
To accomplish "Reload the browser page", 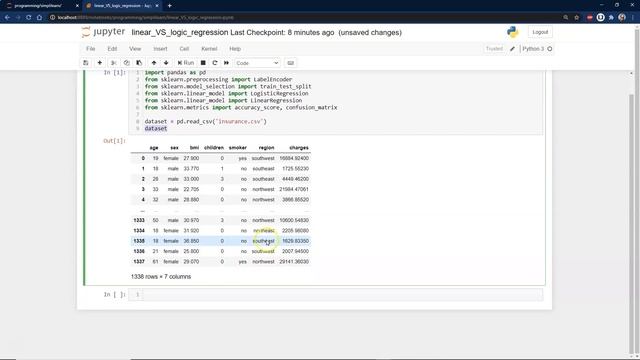I will pos(29,18).
